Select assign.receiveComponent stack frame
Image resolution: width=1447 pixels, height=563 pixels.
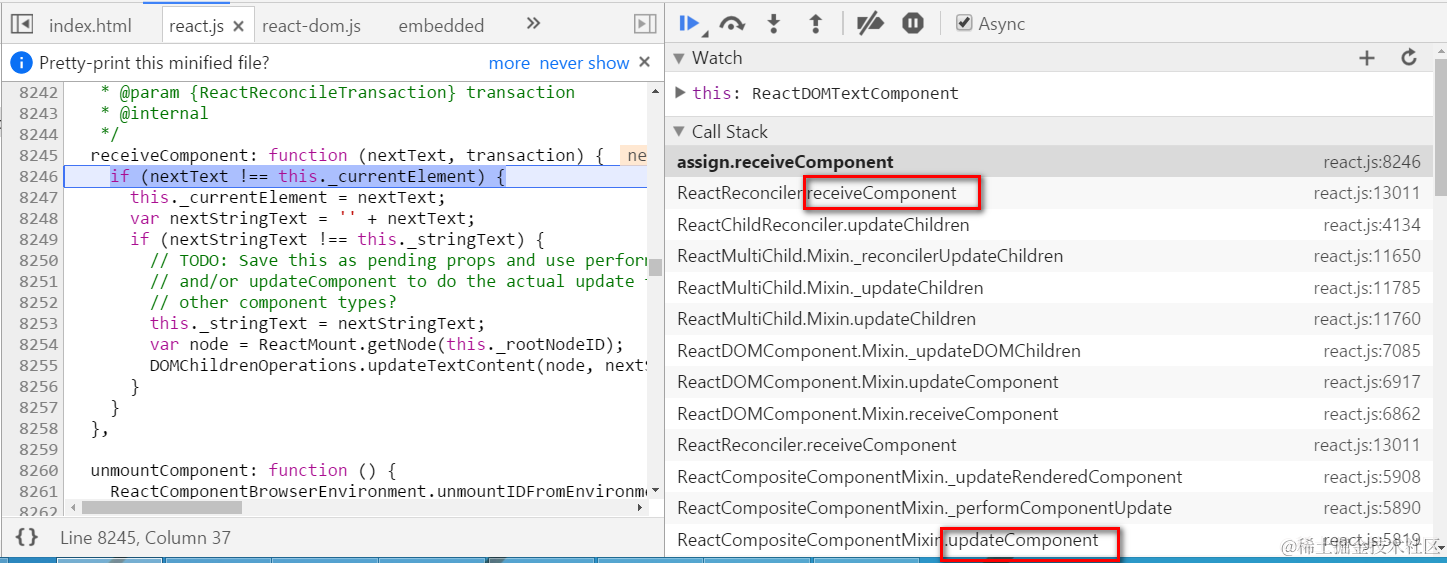click(1048, 162)
